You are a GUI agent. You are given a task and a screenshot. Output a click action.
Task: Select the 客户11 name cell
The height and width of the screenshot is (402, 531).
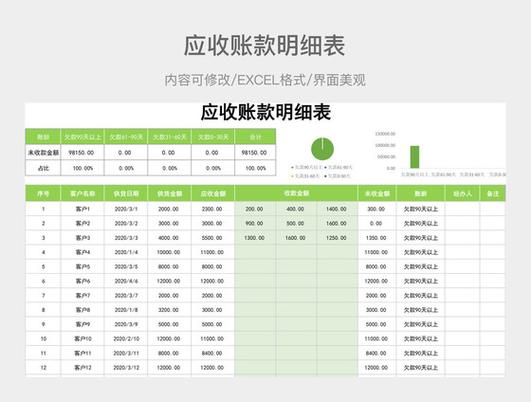(x=83, y=353)
